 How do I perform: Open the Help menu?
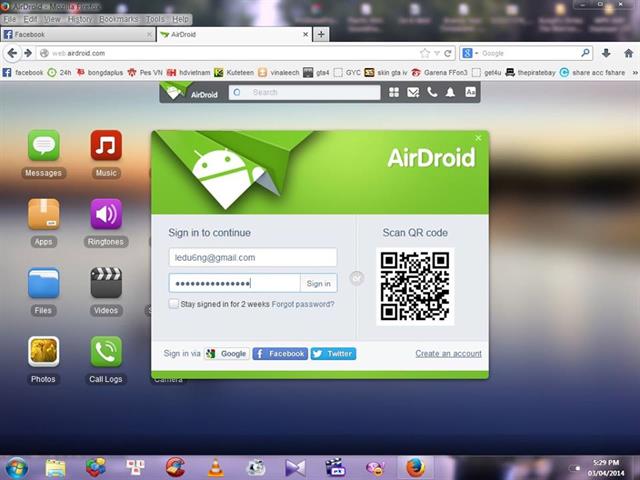pos(180,19)
